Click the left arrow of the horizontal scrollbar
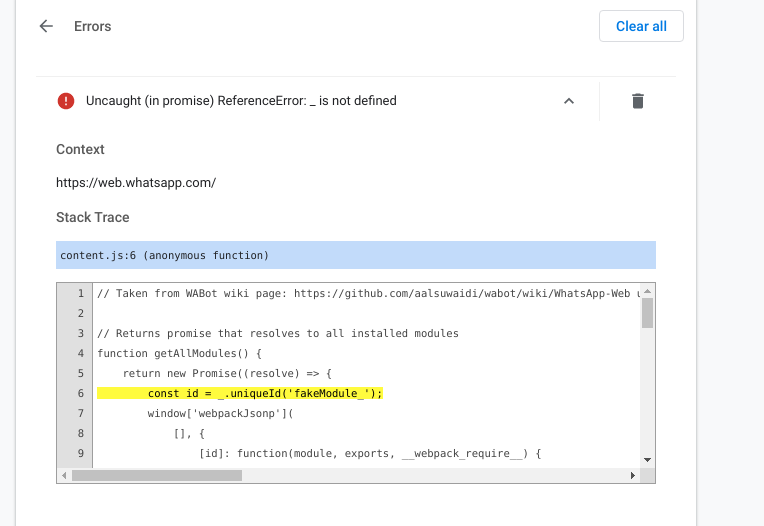Viewport: 764px width, 526px height. [64, 475]
